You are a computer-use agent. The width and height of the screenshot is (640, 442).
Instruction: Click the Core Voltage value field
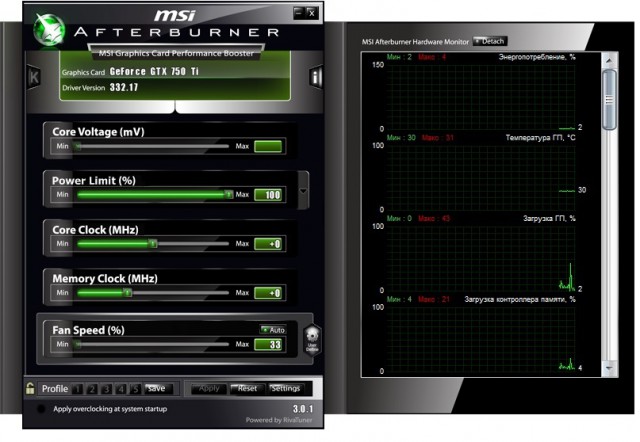coord(268,146)
